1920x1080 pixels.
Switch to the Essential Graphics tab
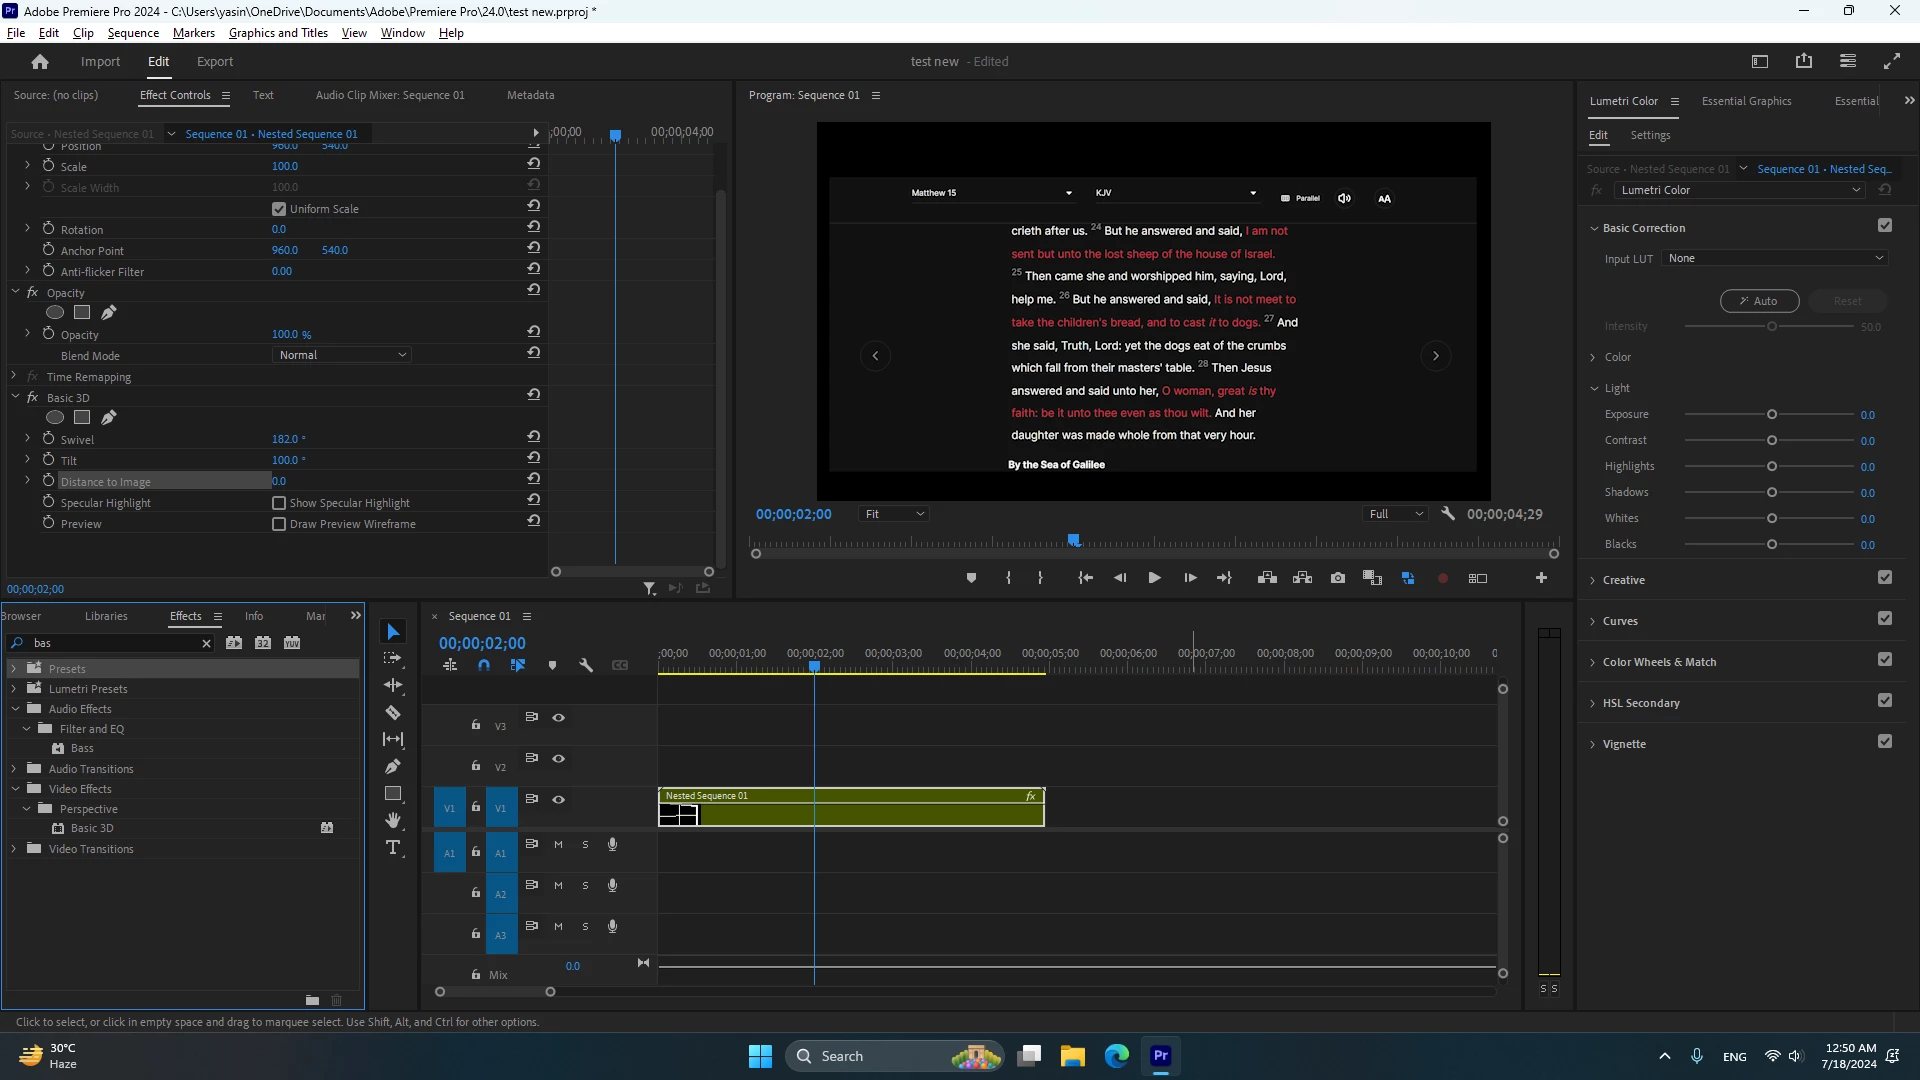(1746, 101)
